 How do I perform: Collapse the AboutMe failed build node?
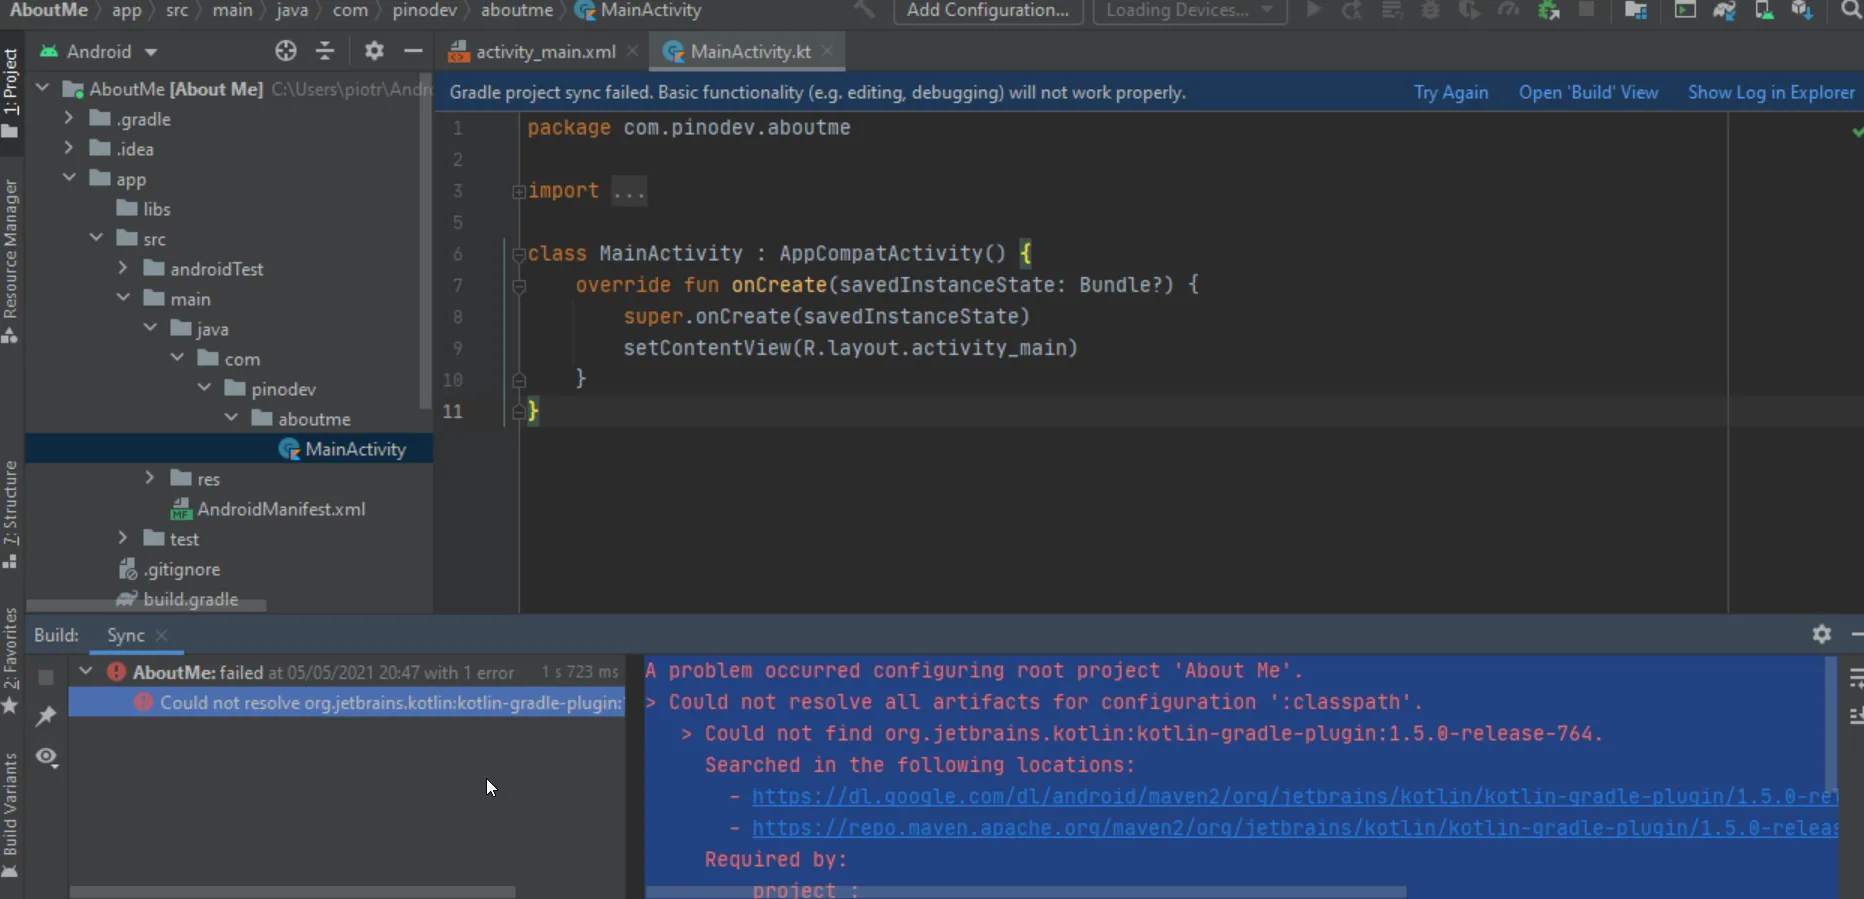click(x=86, y=671)
